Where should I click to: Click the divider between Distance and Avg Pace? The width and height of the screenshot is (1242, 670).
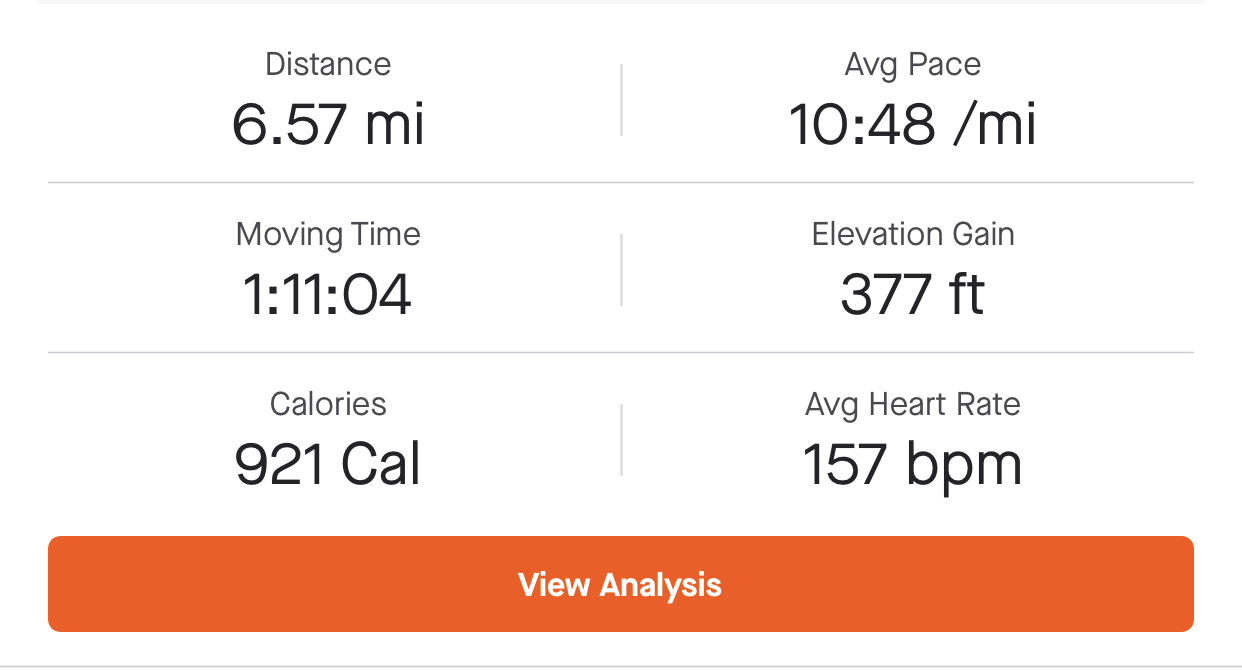coord(621,100)
